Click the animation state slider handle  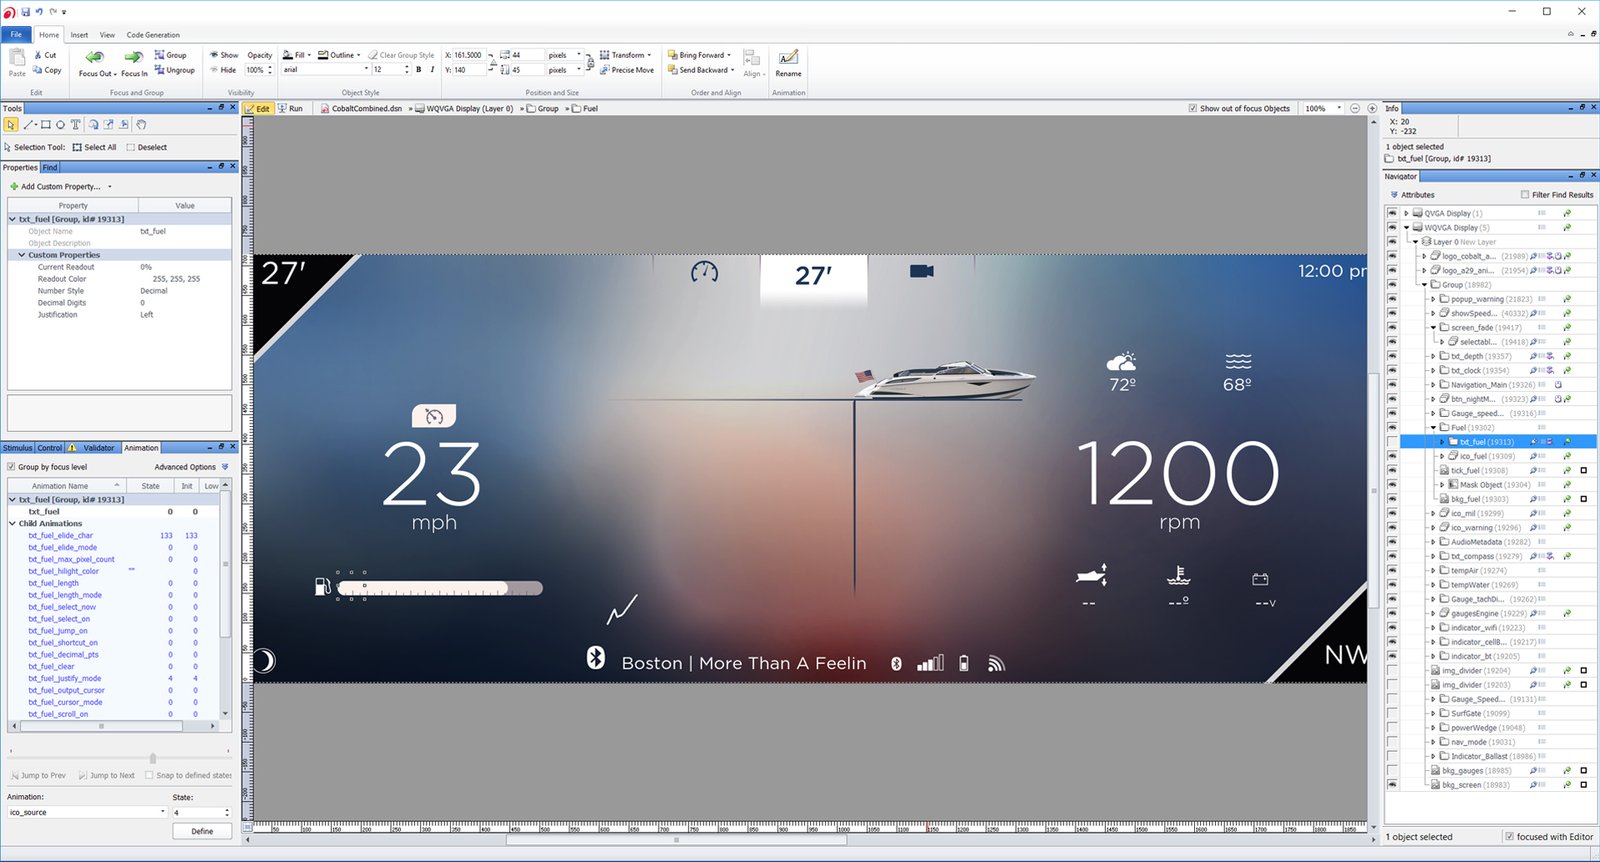pyautogui.click(x=153, y=758)
